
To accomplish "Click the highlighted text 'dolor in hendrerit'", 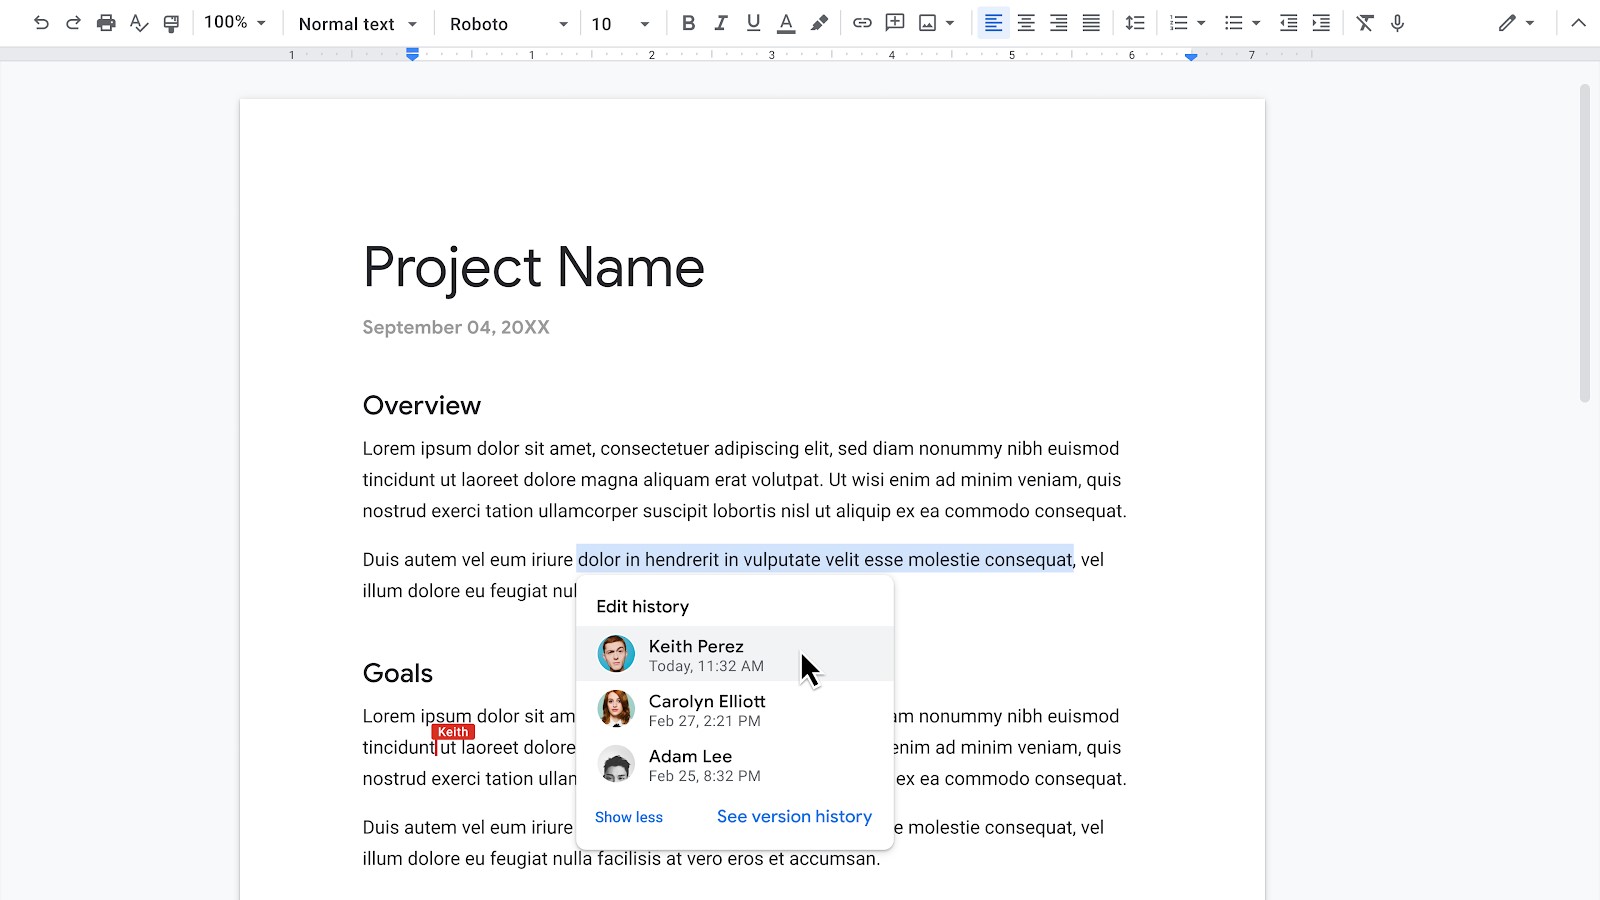I will [x=649, y=560].
